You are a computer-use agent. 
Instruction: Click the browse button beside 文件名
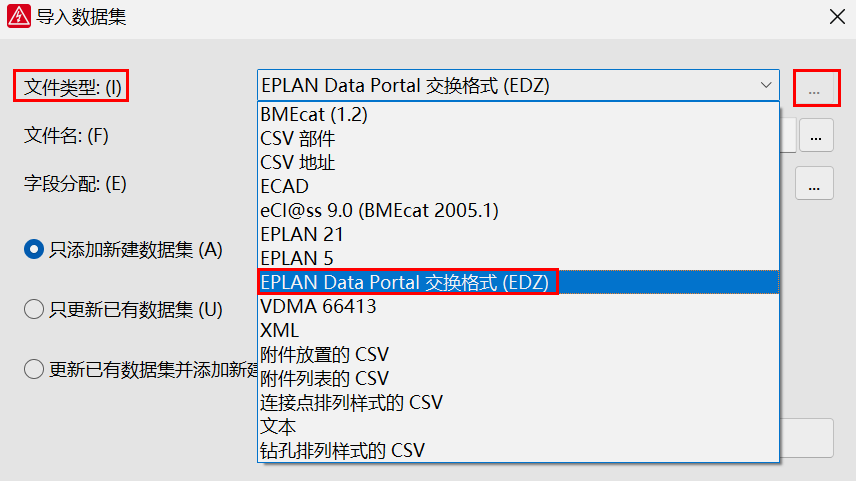(816, 136)
